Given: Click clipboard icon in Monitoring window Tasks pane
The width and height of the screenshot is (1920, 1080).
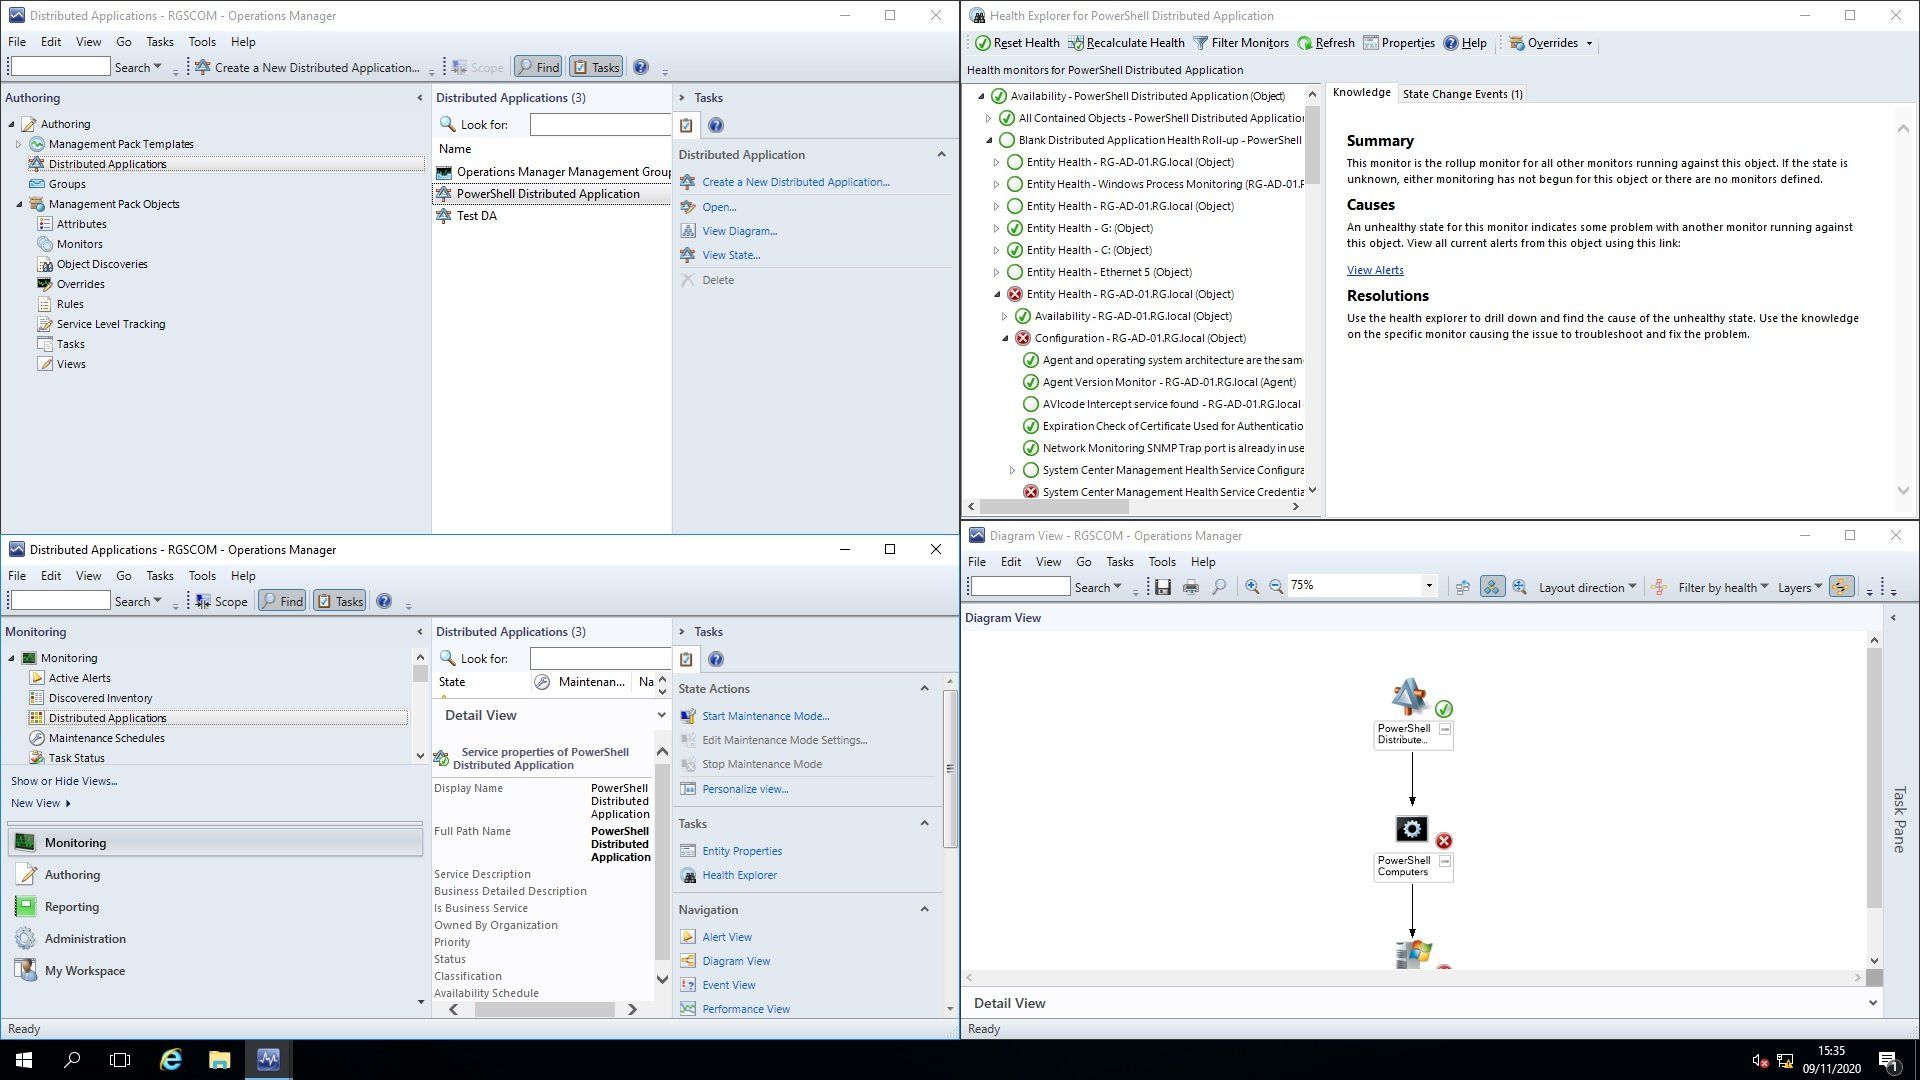Looking at the screenshot, I should coord(686,659).
